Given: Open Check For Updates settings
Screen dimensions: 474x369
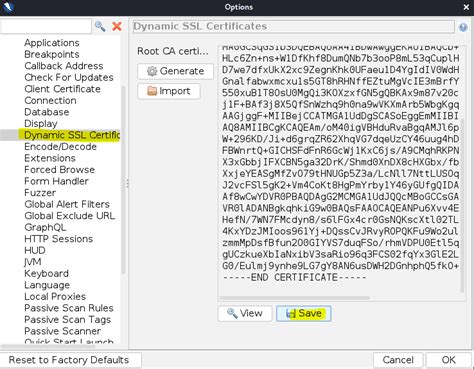Looking at the screenshot, I should (x=69, y=77).
